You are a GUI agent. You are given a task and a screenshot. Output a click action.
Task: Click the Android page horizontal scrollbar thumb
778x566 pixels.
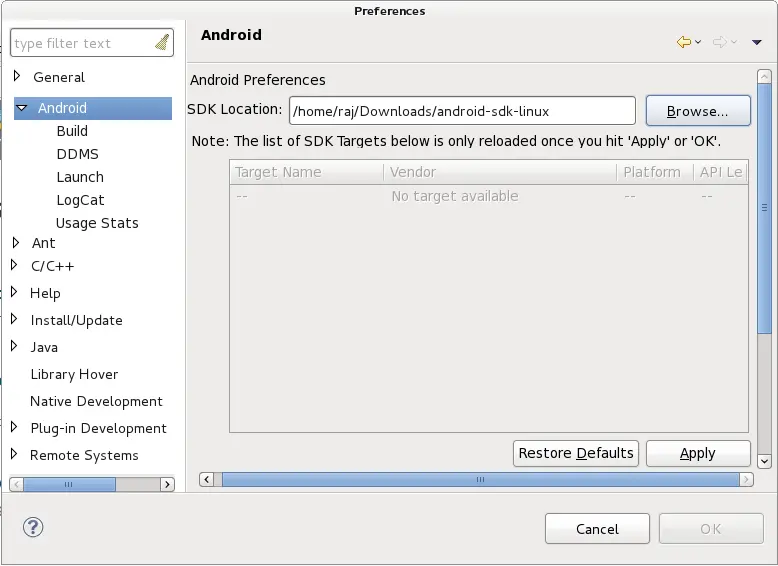[x=480, y=479]
